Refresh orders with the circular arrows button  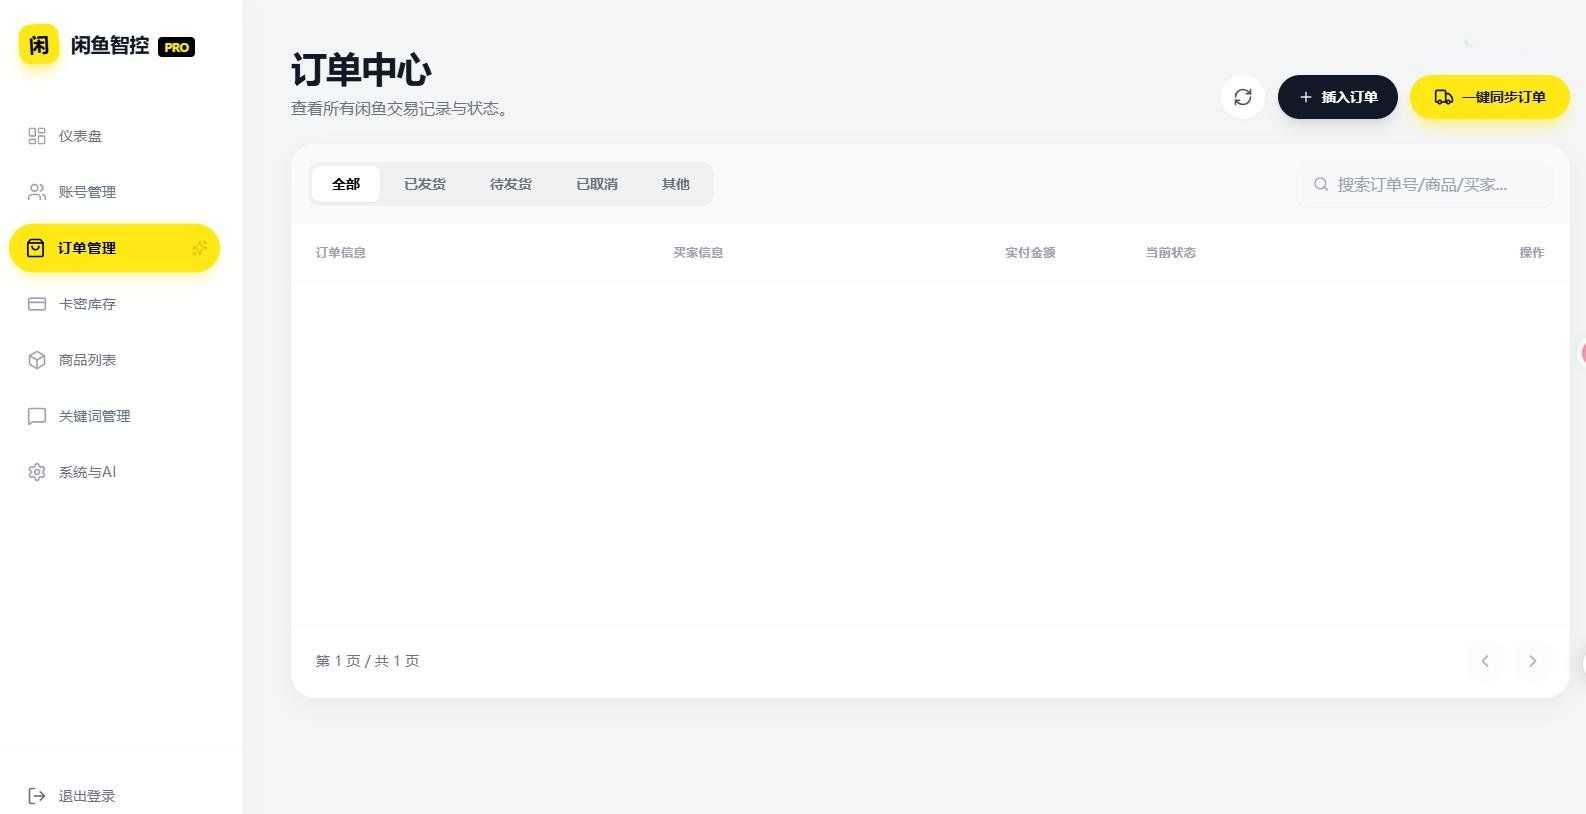[1243, 97]
